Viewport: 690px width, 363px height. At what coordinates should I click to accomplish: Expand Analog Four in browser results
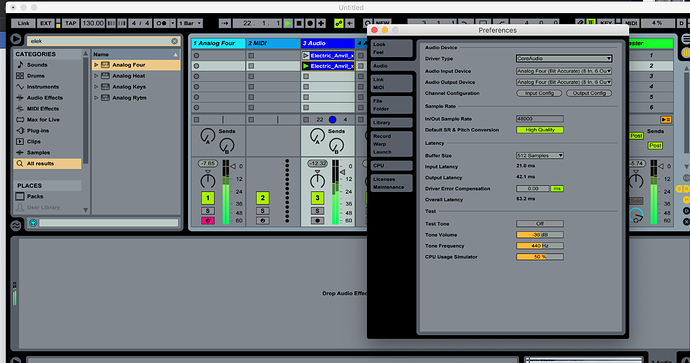(x=96, y=65)
